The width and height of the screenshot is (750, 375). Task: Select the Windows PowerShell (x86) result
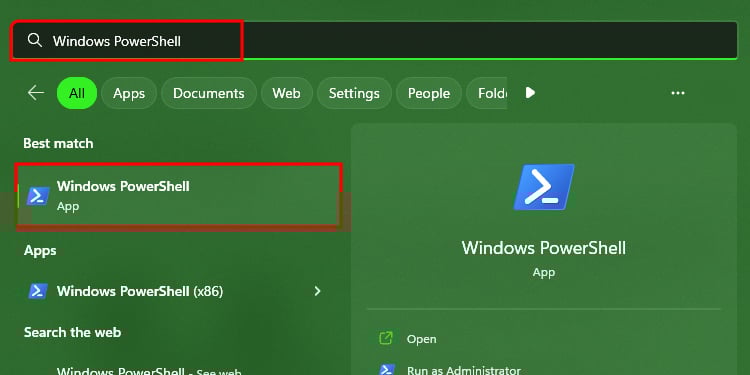[179, 291]
